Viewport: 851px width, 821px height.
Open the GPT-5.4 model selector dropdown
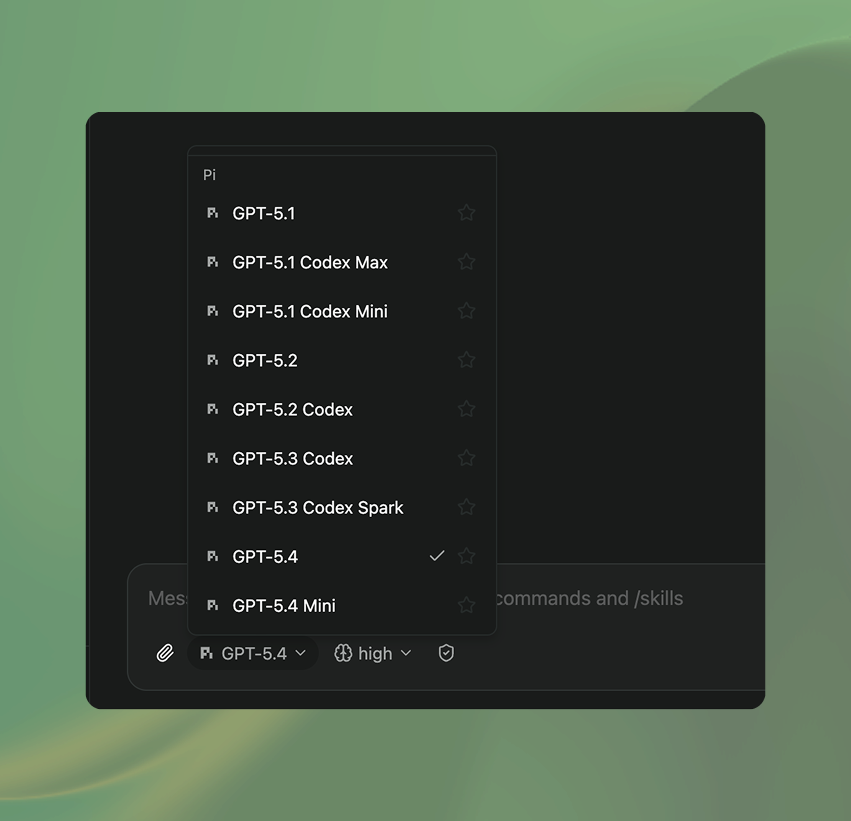tap(253, 653)
